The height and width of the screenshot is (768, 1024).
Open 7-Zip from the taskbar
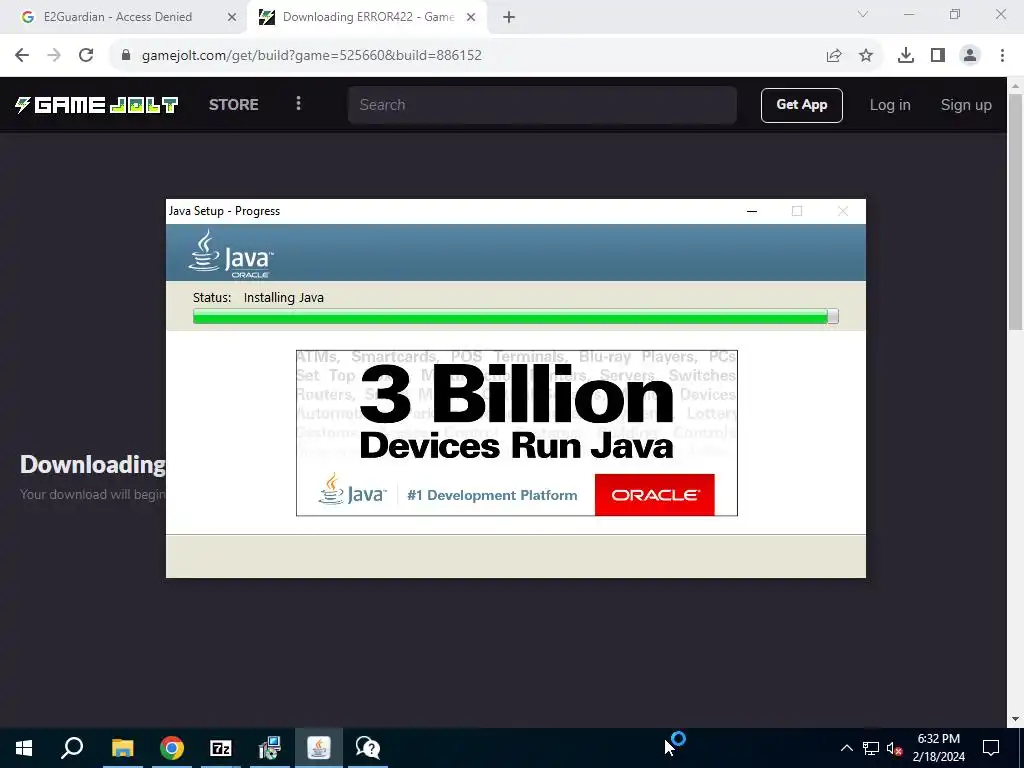coord(221,748)
